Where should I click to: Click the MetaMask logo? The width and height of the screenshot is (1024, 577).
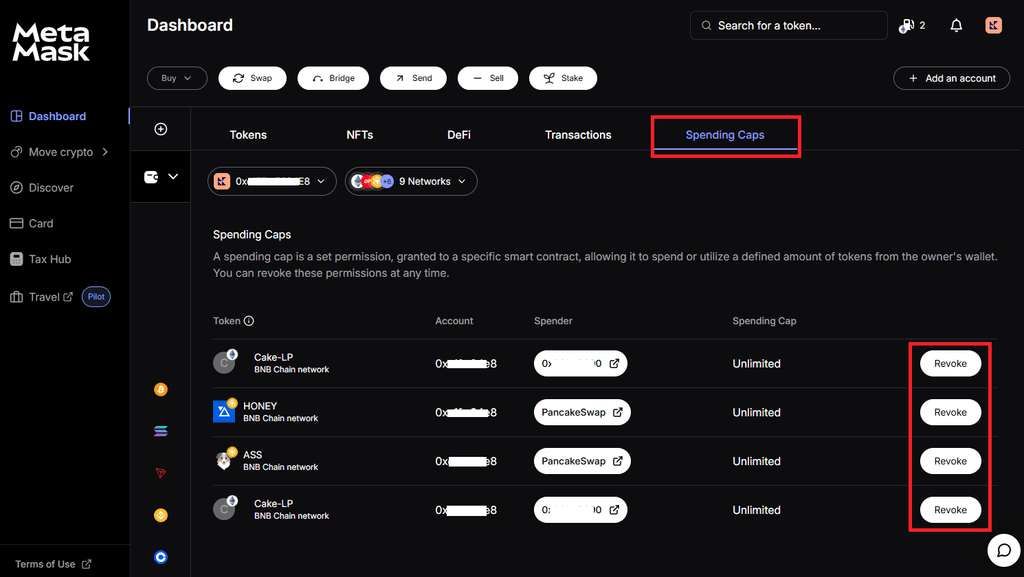pos(51,42)
